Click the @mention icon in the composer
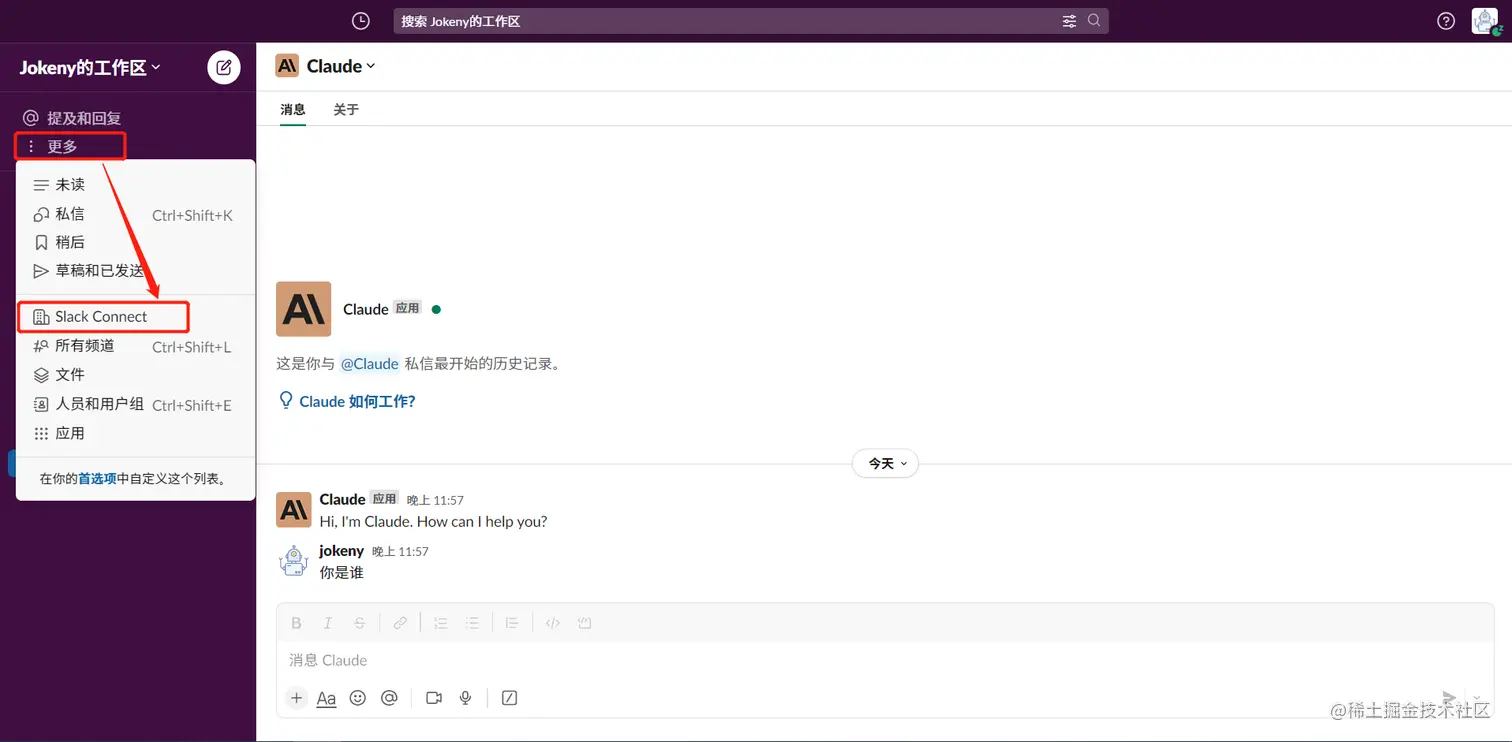The image size is (1512, 742). pos(390,697)
